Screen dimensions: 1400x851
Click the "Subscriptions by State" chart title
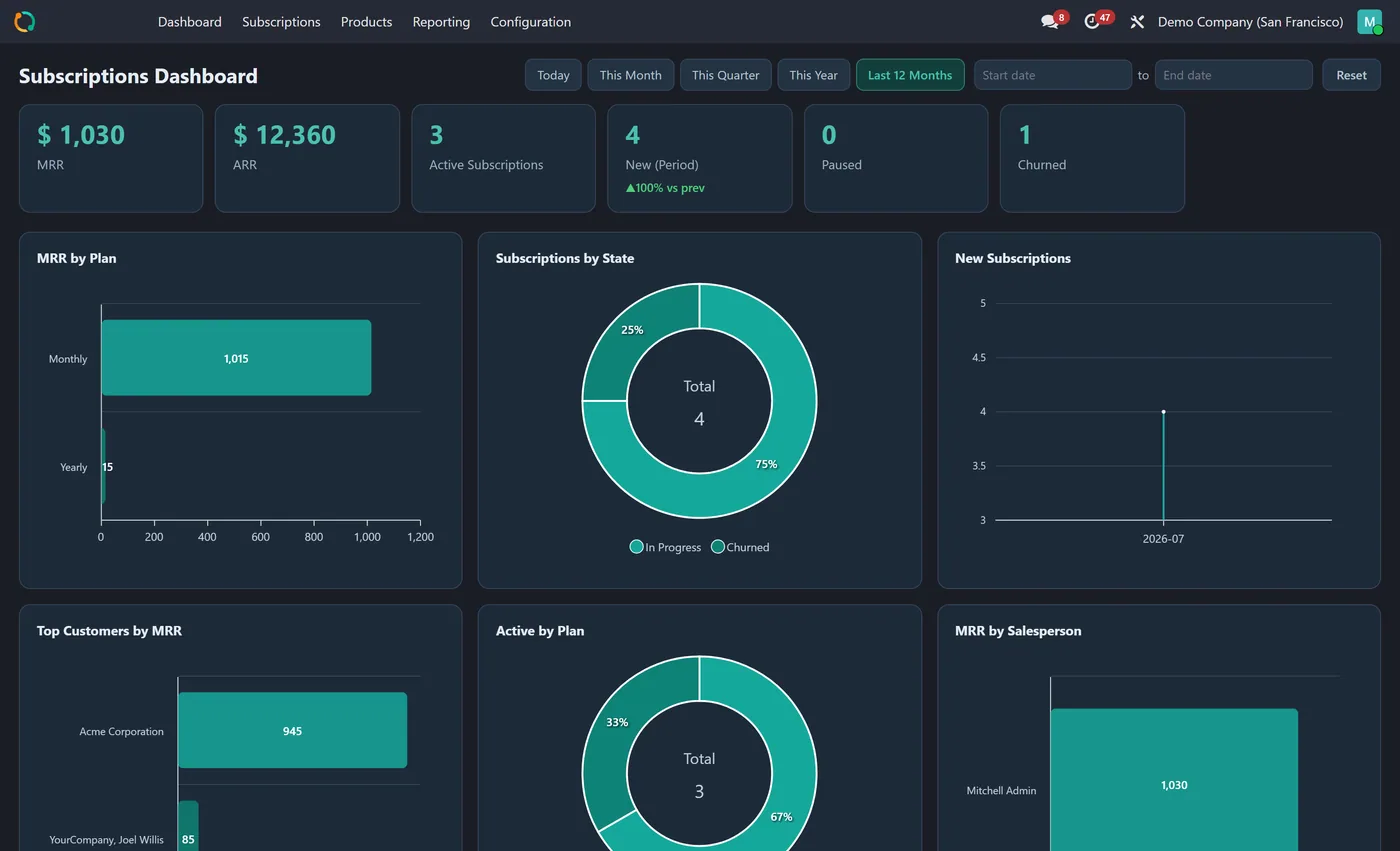point(565,258)
